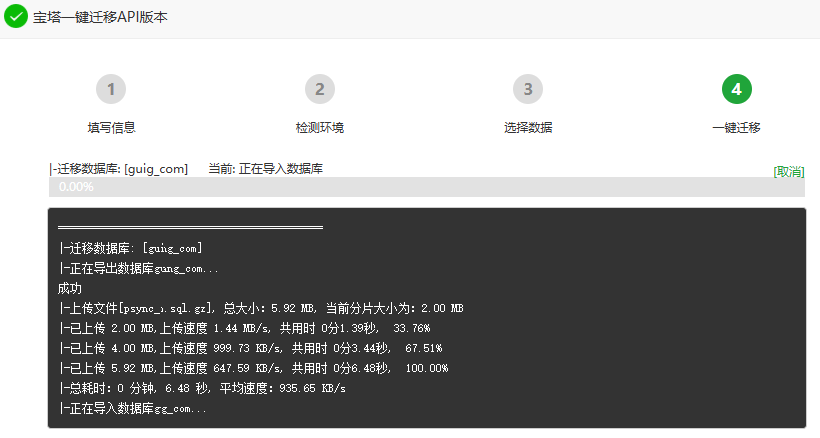
Task: Click the log line 上传文件 总大小 5.92 MB
Action: pyautogui.click(x=261, y=308)
